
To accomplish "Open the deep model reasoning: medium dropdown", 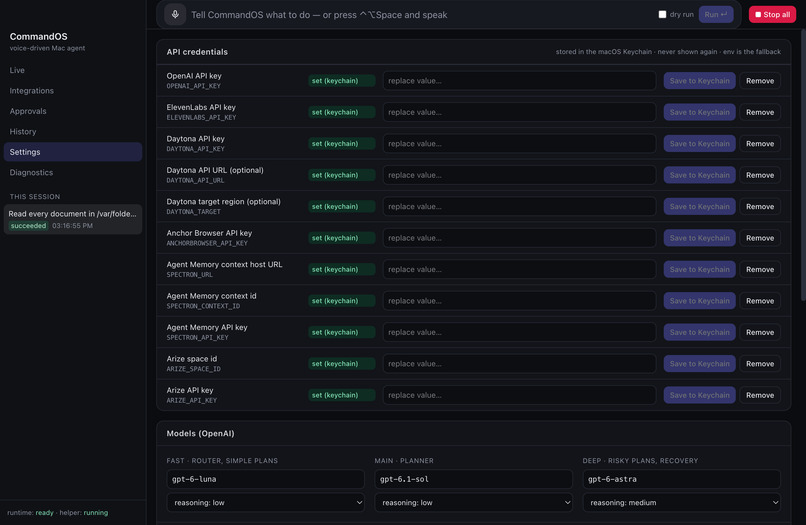I will click(x=682, y=502).
